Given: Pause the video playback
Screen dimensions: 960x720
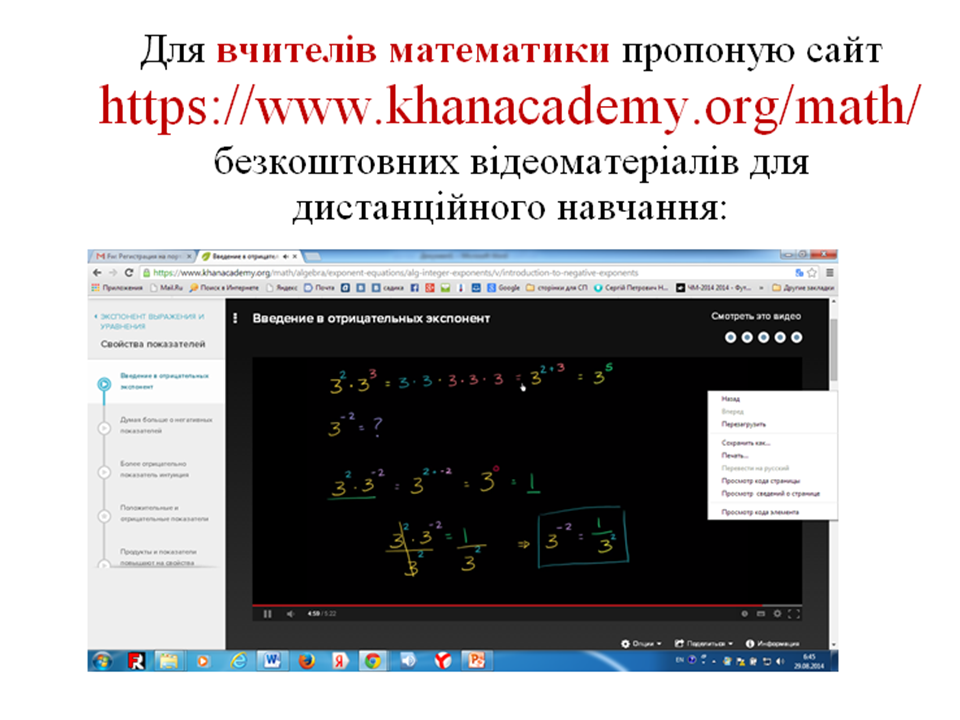Looking at the screenshot, I should (x=268, y=613).
